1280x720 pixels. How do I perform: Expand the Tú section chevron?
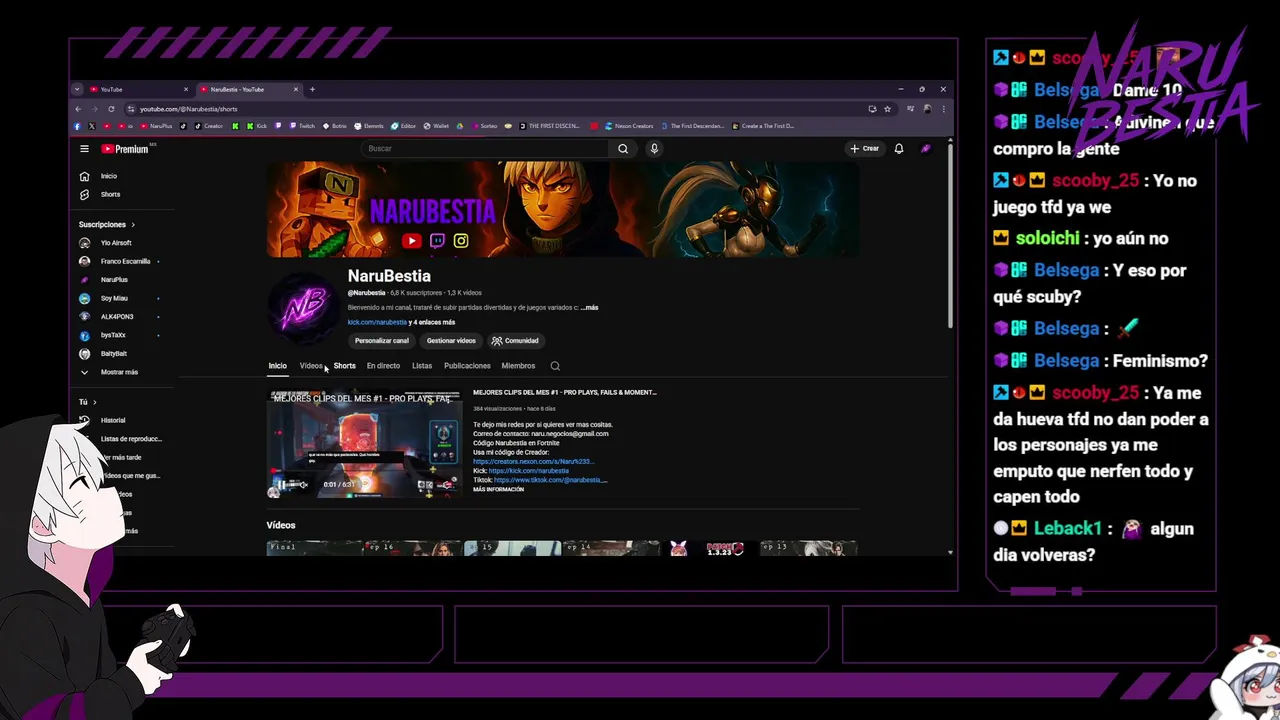94,402
